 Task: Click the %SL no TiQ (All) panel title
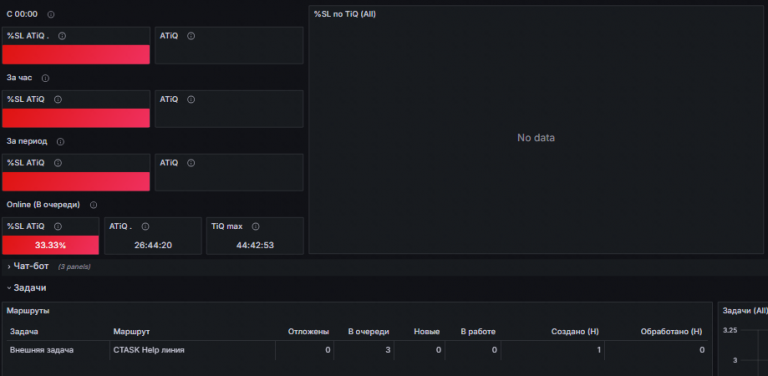point(345,14)
